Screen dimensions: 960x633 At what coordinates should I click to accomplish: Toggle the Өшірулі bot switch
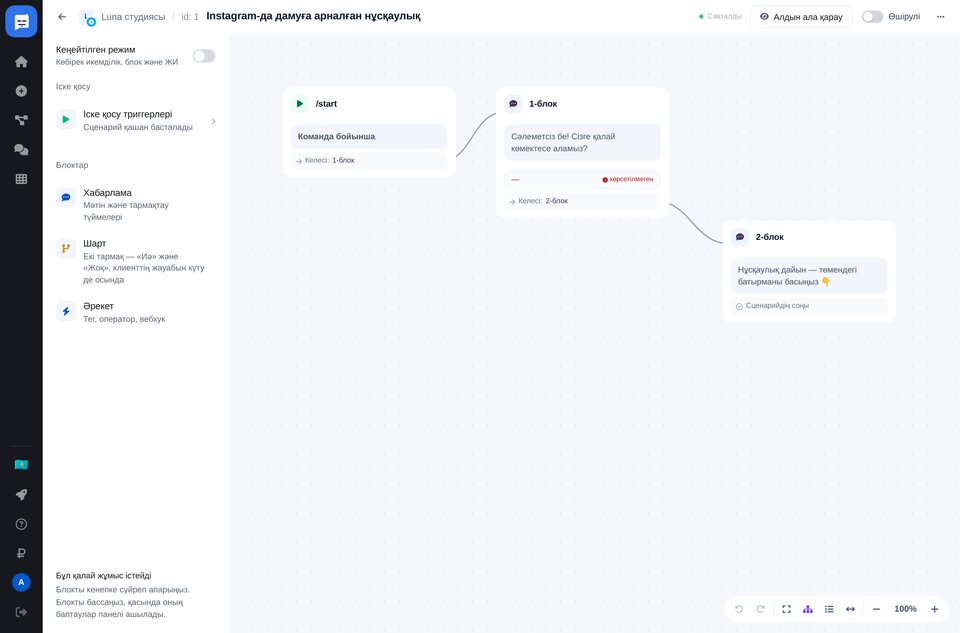(872, 17)
